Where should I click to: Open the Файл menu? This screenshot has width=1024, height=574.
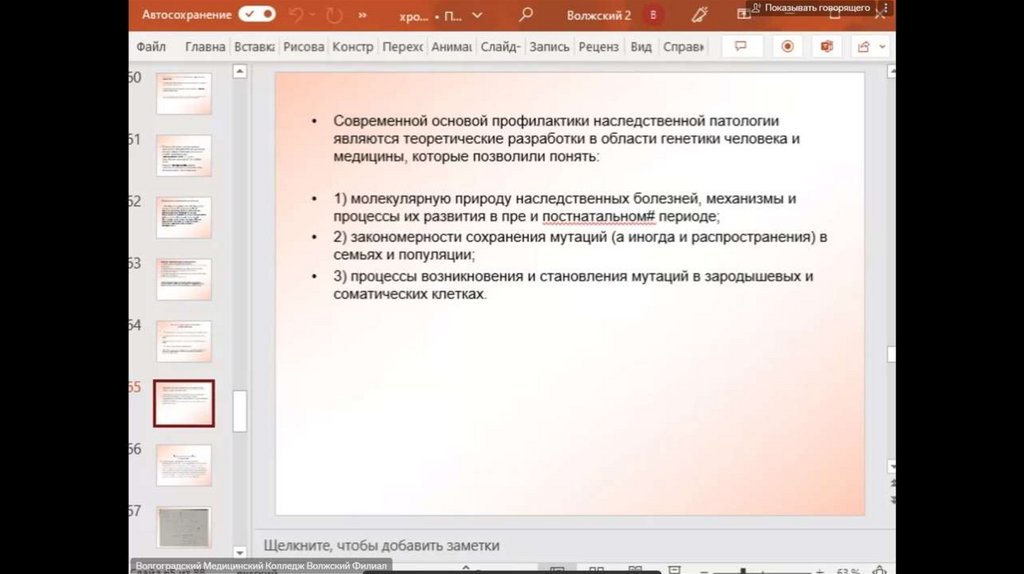(151, 47)
